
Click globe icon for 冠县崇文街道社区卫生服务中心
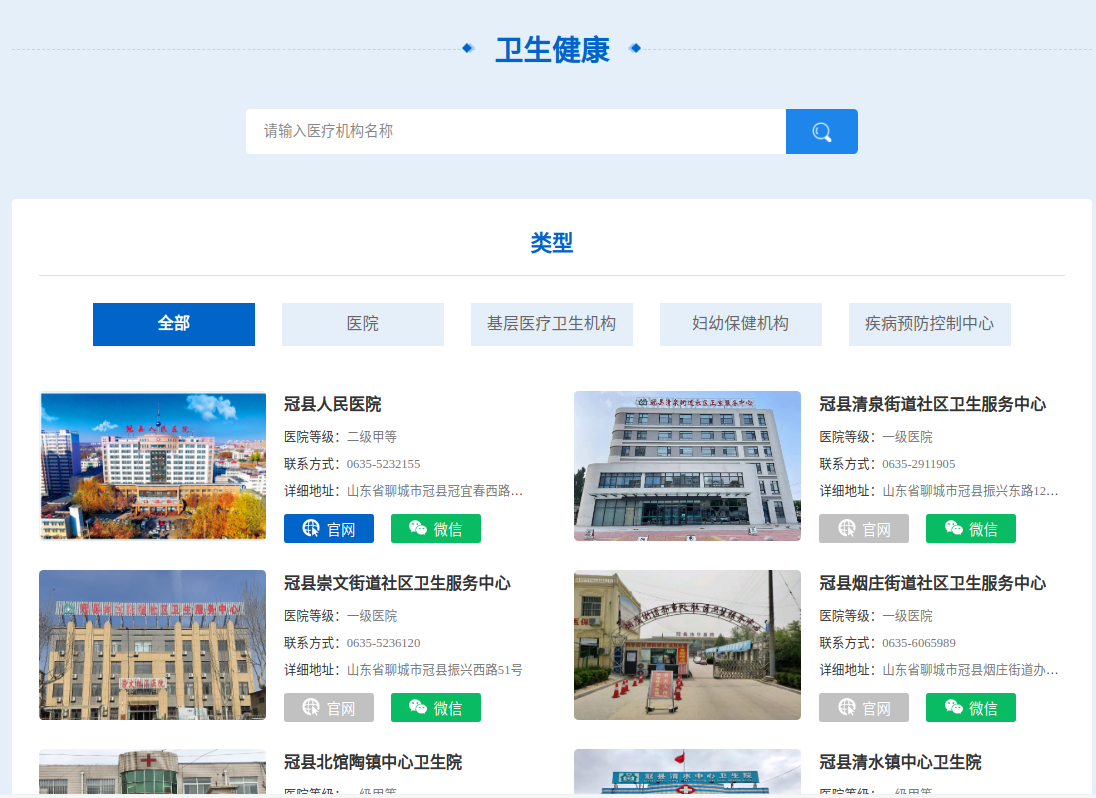[312, 707]
